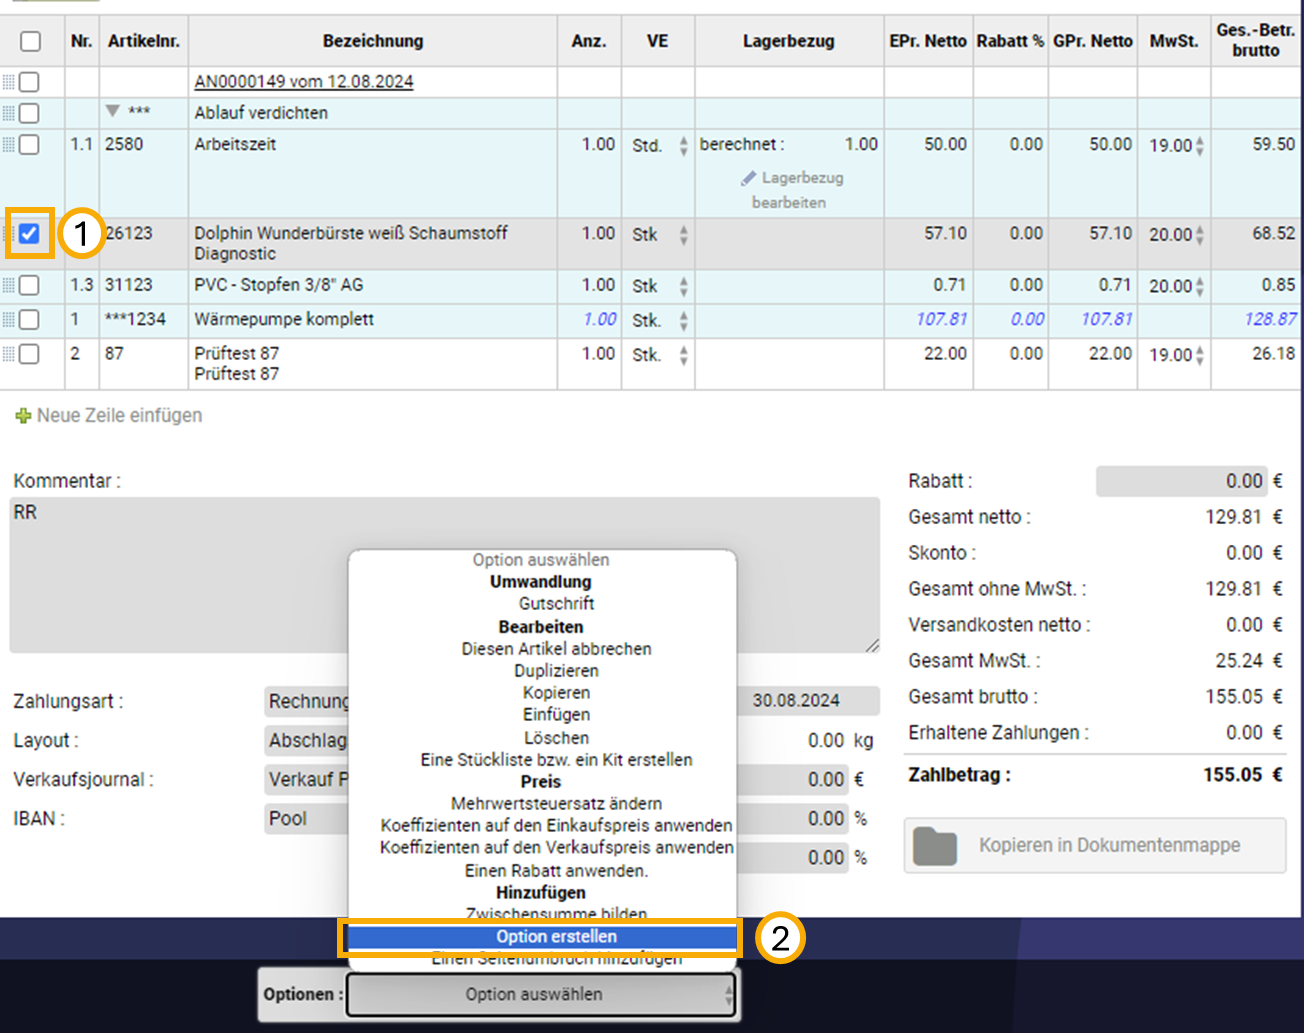Grab the drag handle of Arbeitszeit row
This screenshot has height=1033, width=1304.
(x=8, y=145)
